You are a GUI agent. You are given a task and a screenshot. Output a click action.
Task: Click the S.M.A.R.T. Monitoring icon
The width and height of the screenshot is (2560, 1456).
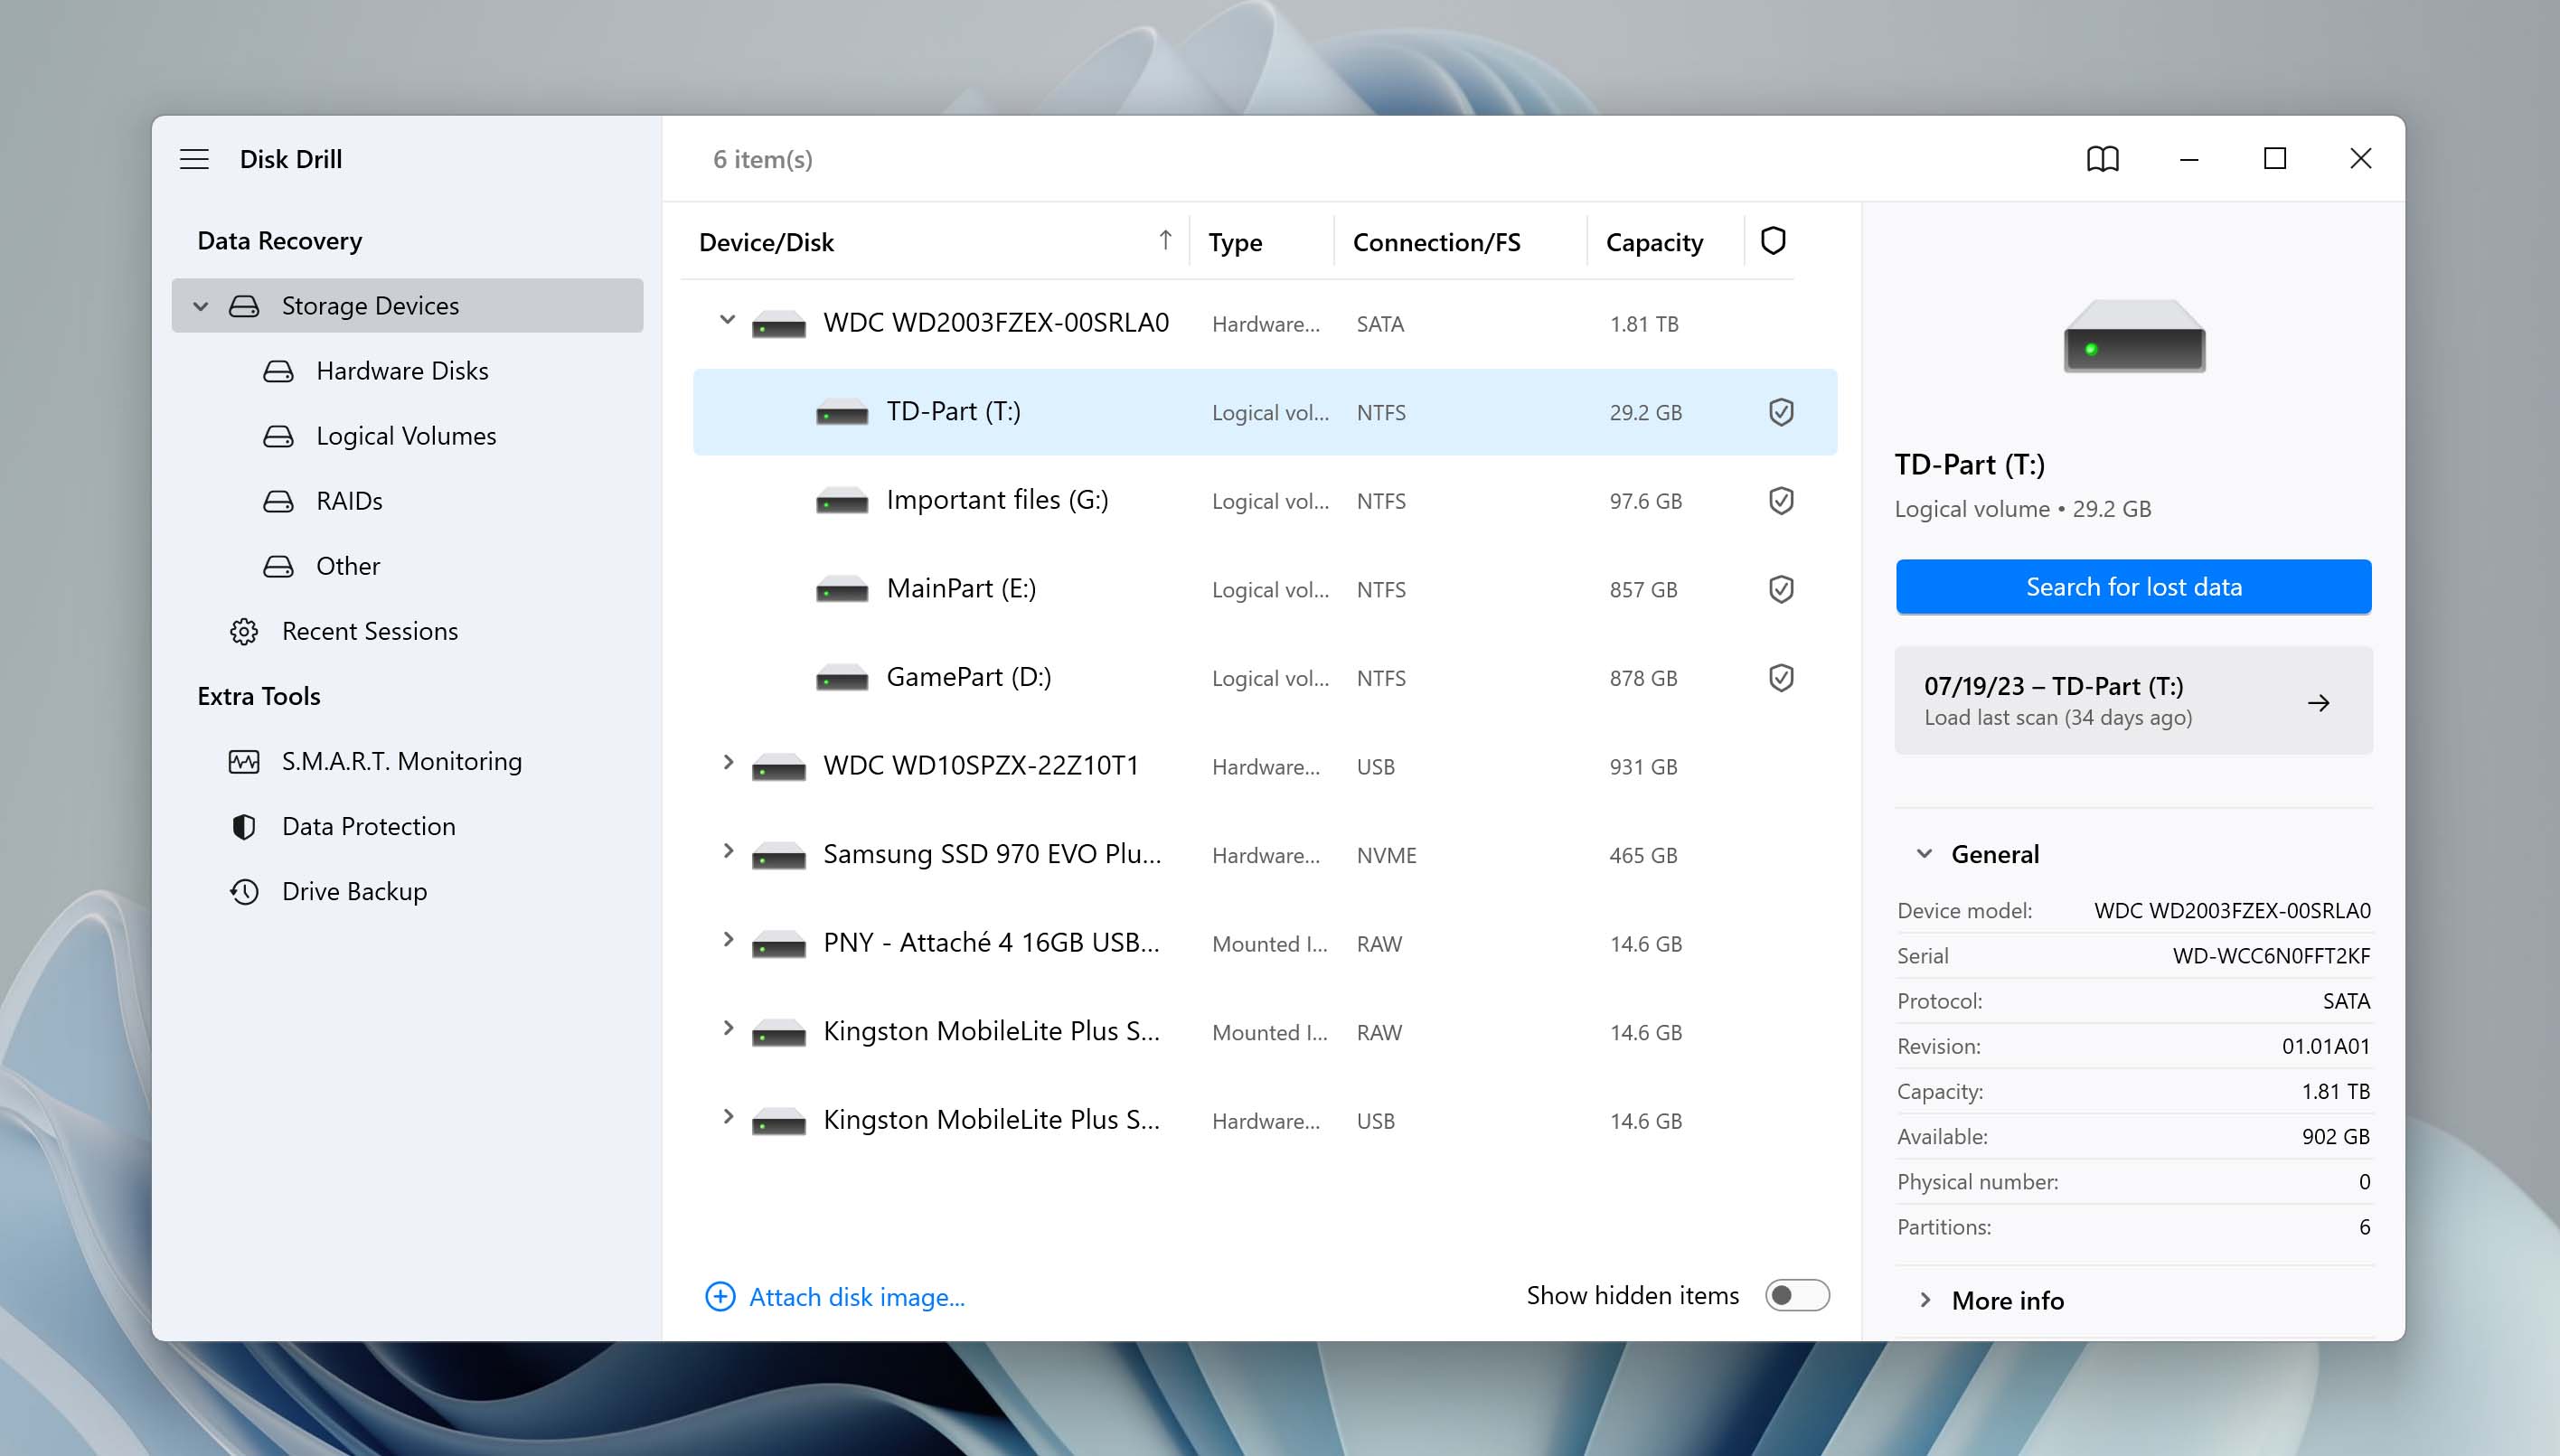[244, 760]
